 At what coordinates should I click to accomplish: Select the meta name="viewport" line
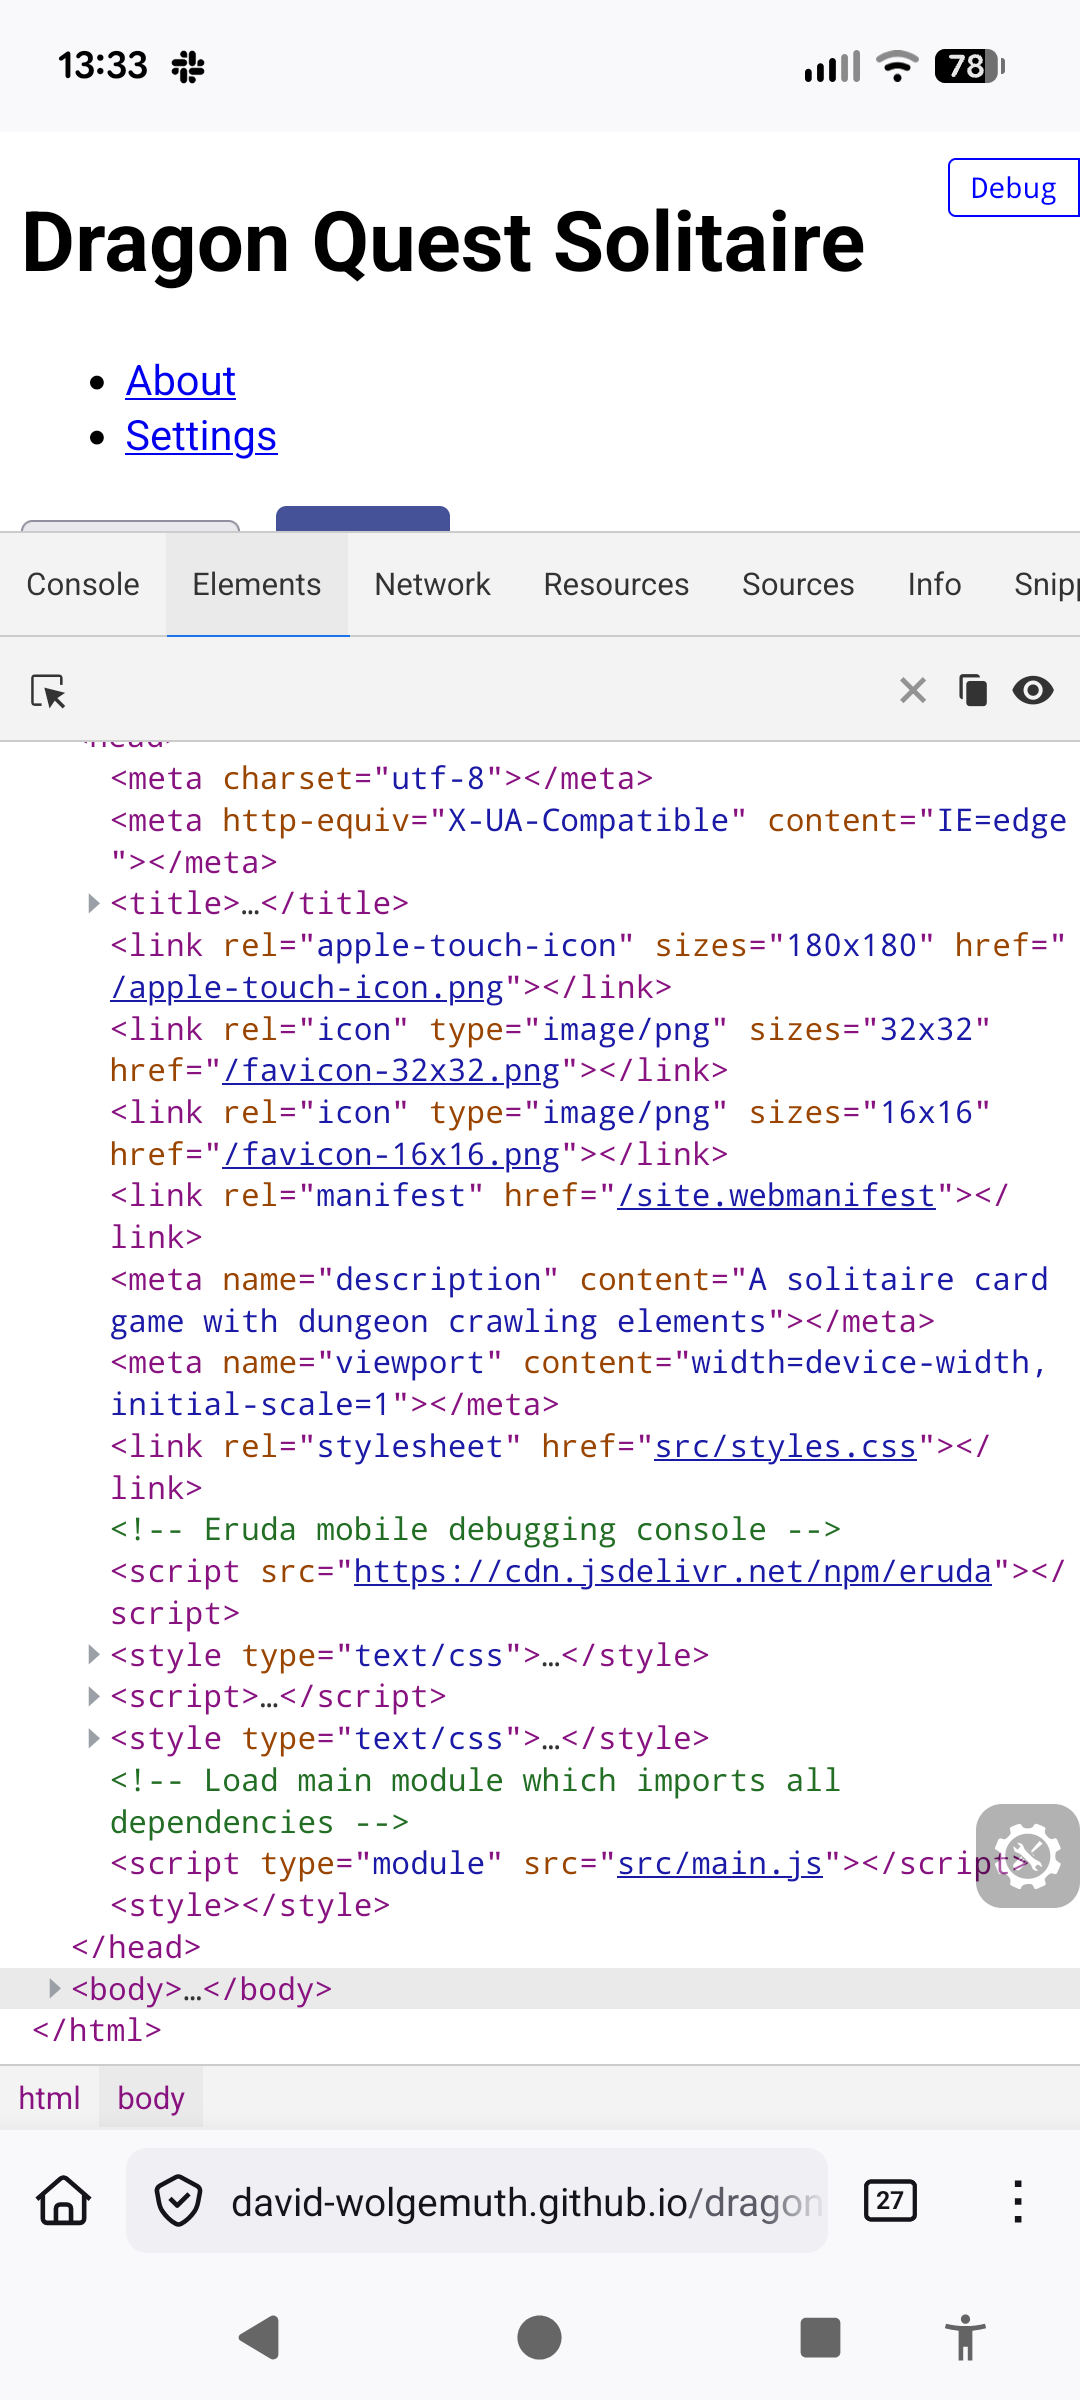click(579, 1384)
